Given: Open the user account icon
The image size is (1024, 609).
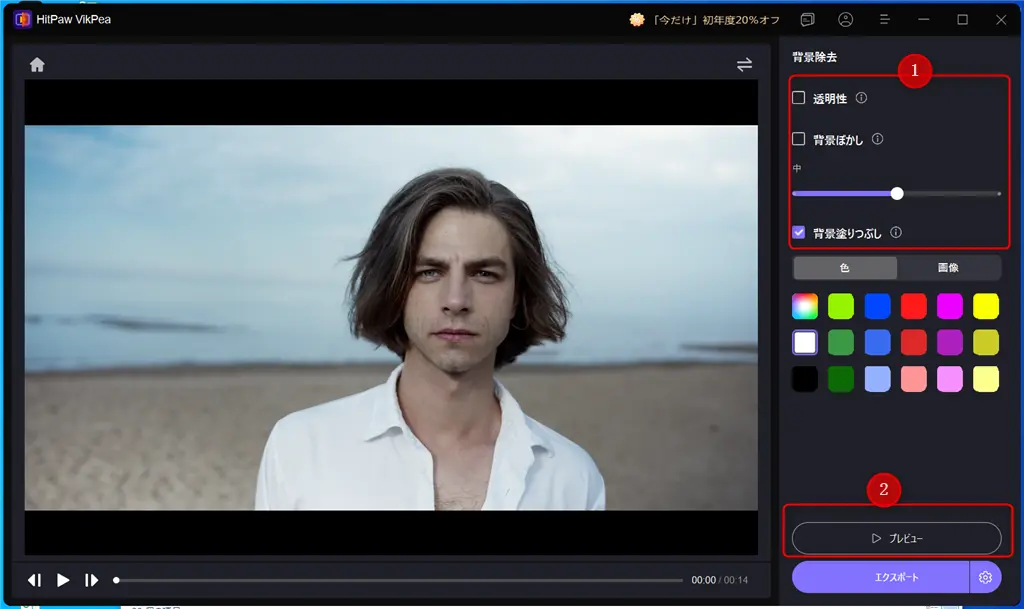Looking at the screenshot, I should 846,20.
